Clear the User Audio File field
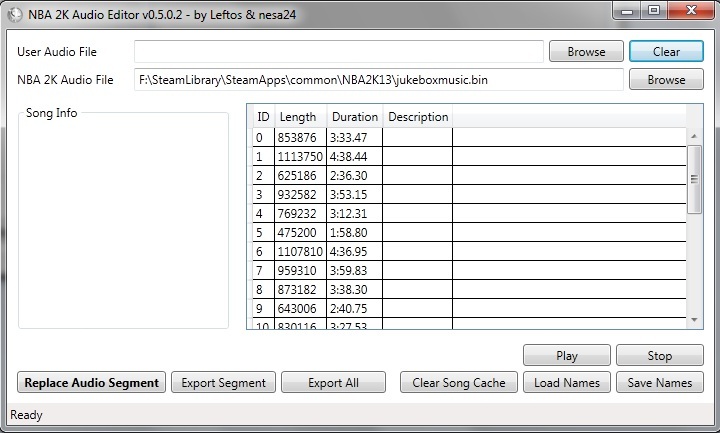Screen dimensions: 720x433 [666, 51]
